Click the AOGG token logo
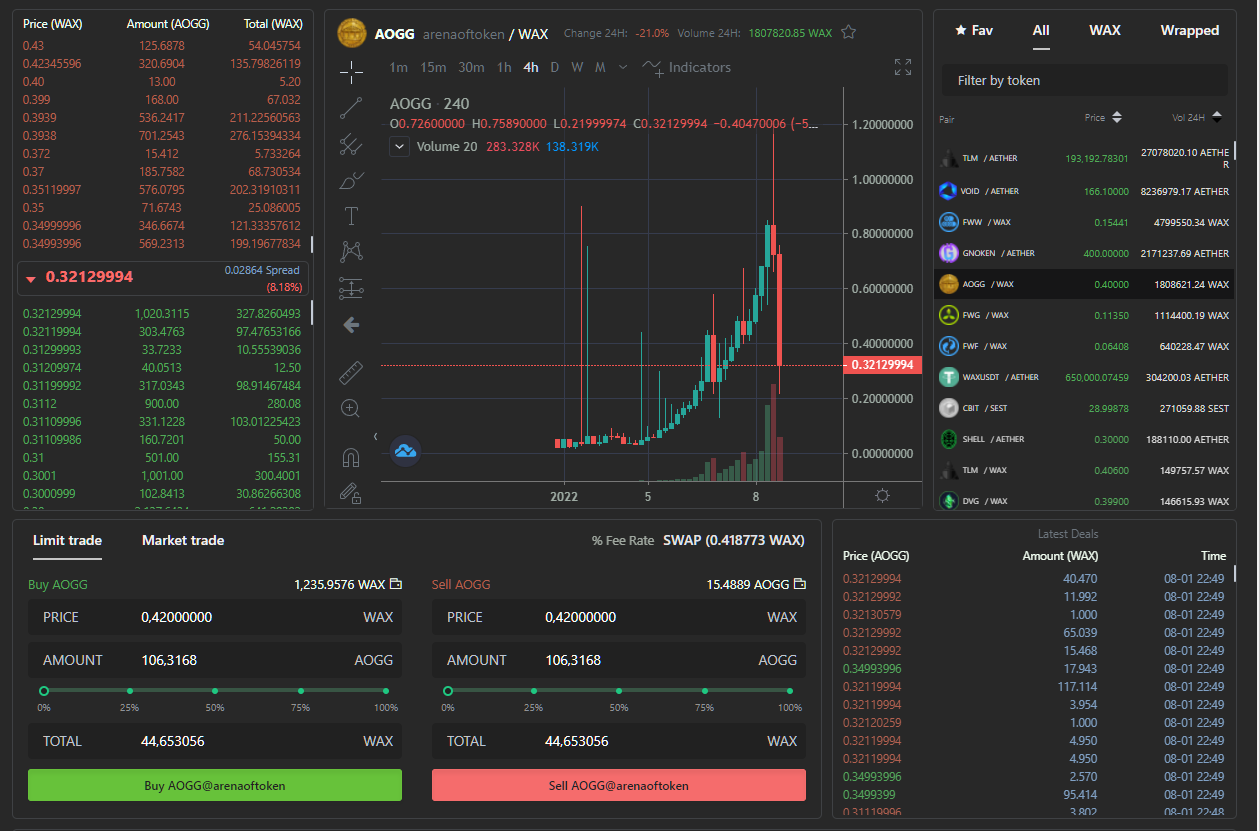 click(352, 33)
